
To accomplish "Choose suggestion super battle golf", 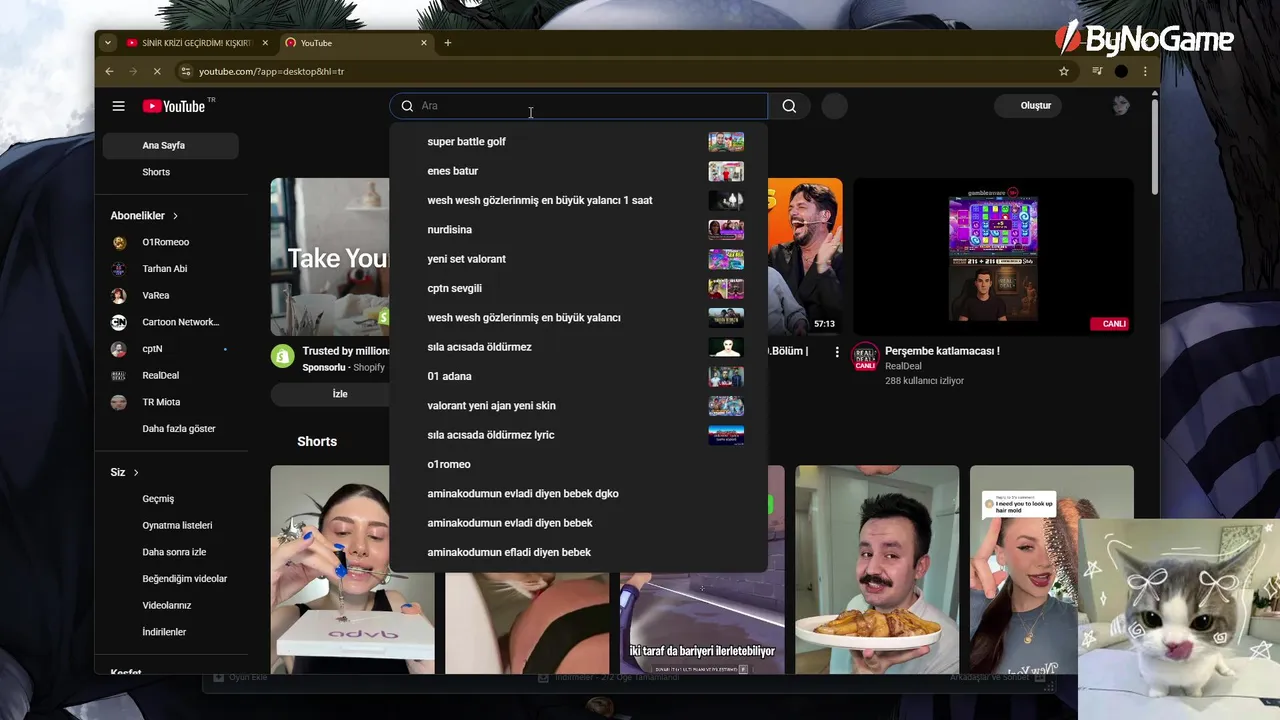I will (x=578, y=142).
